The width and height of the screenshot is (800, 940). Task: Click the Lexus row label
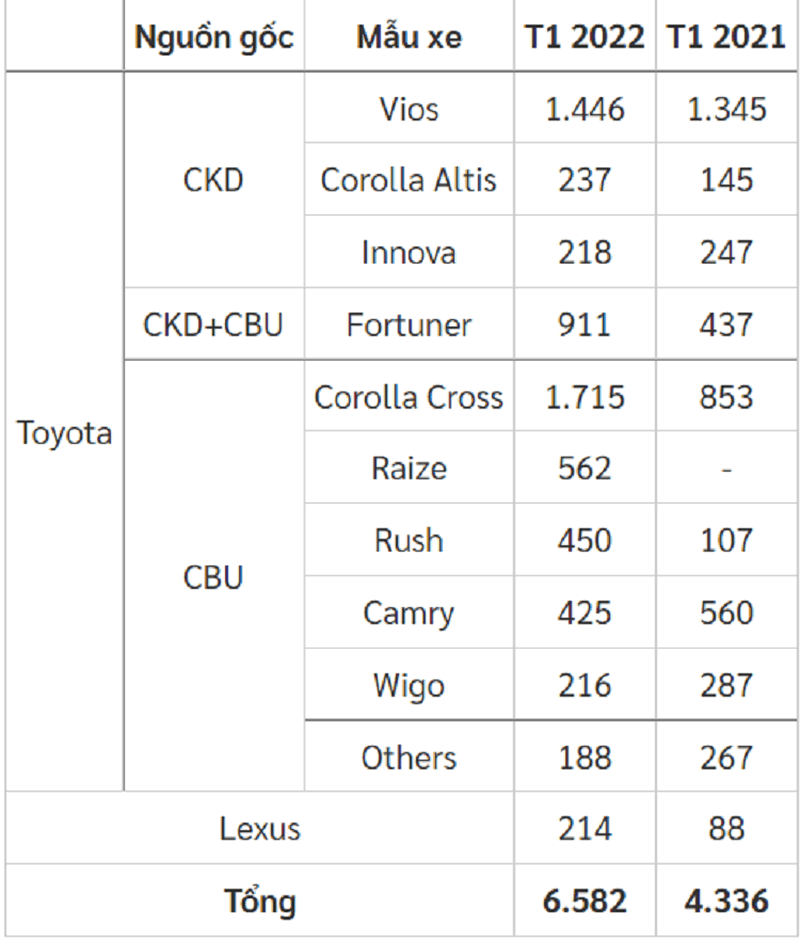pos(260,828)
